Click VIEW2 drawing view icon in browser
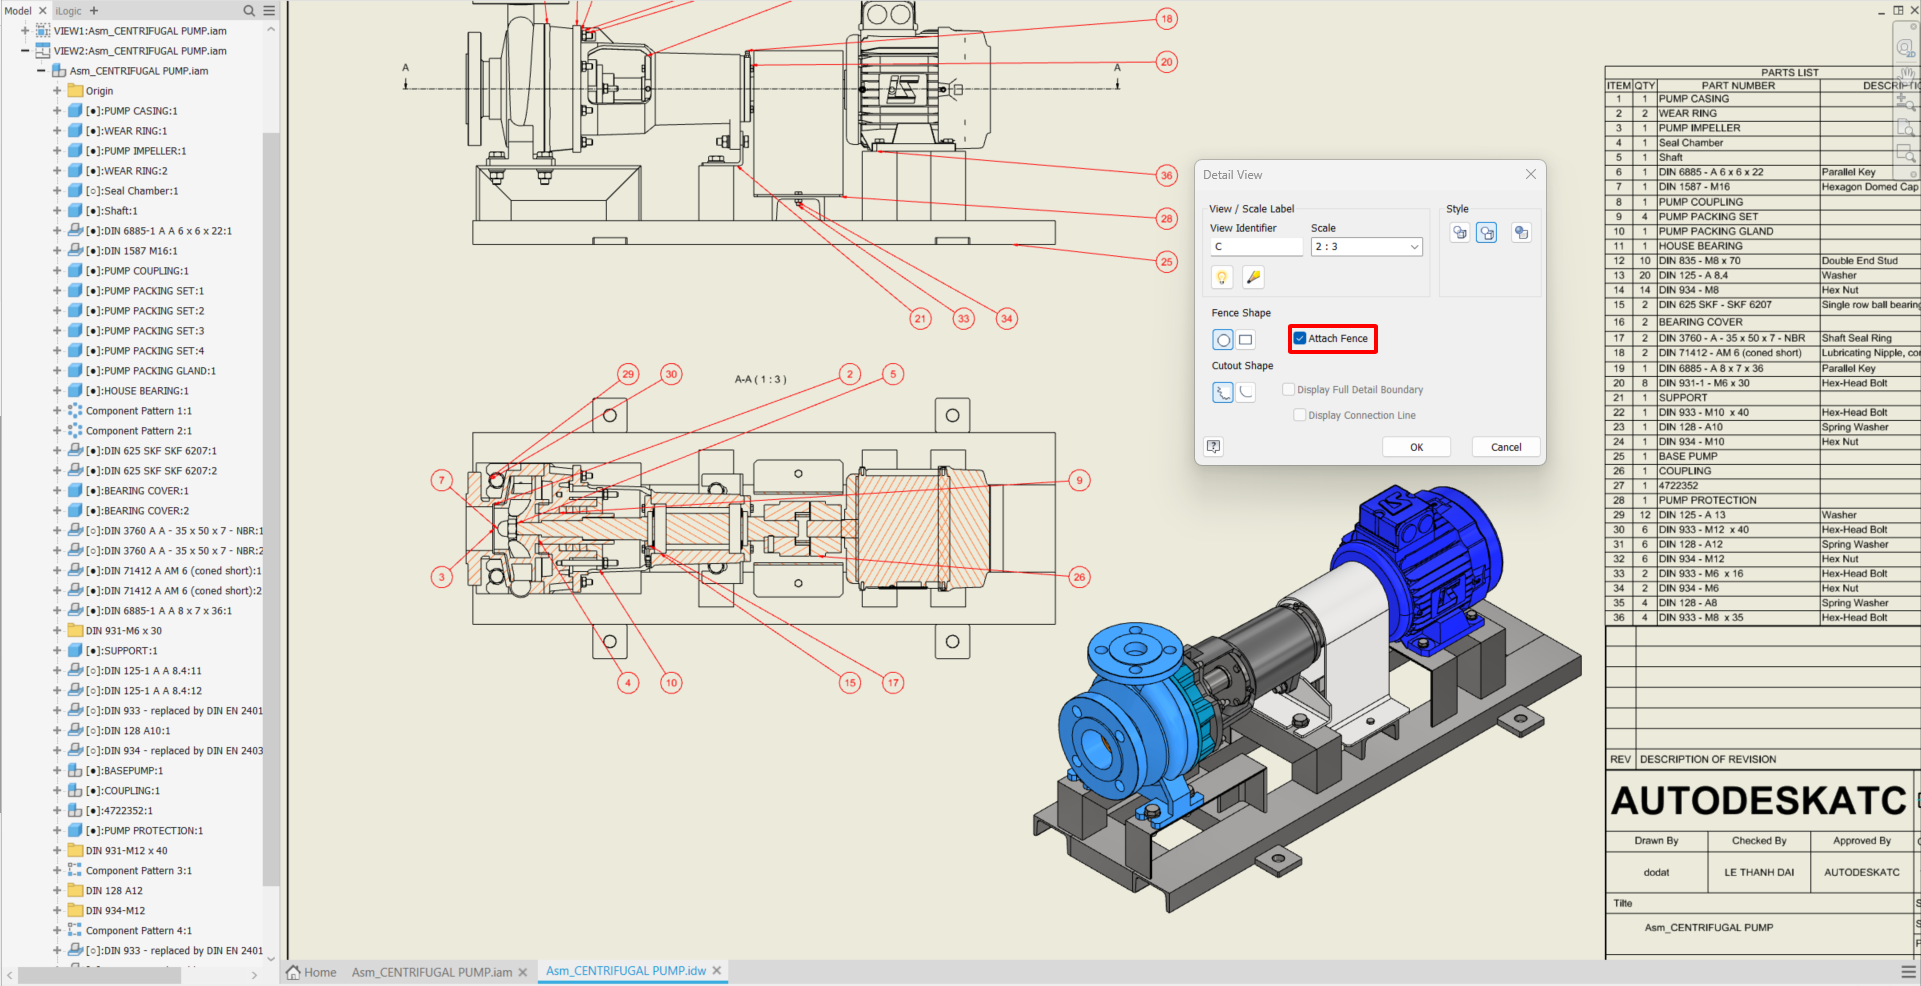The width and height of the screenshot is (1921, 986). click(x=43, y=51)
